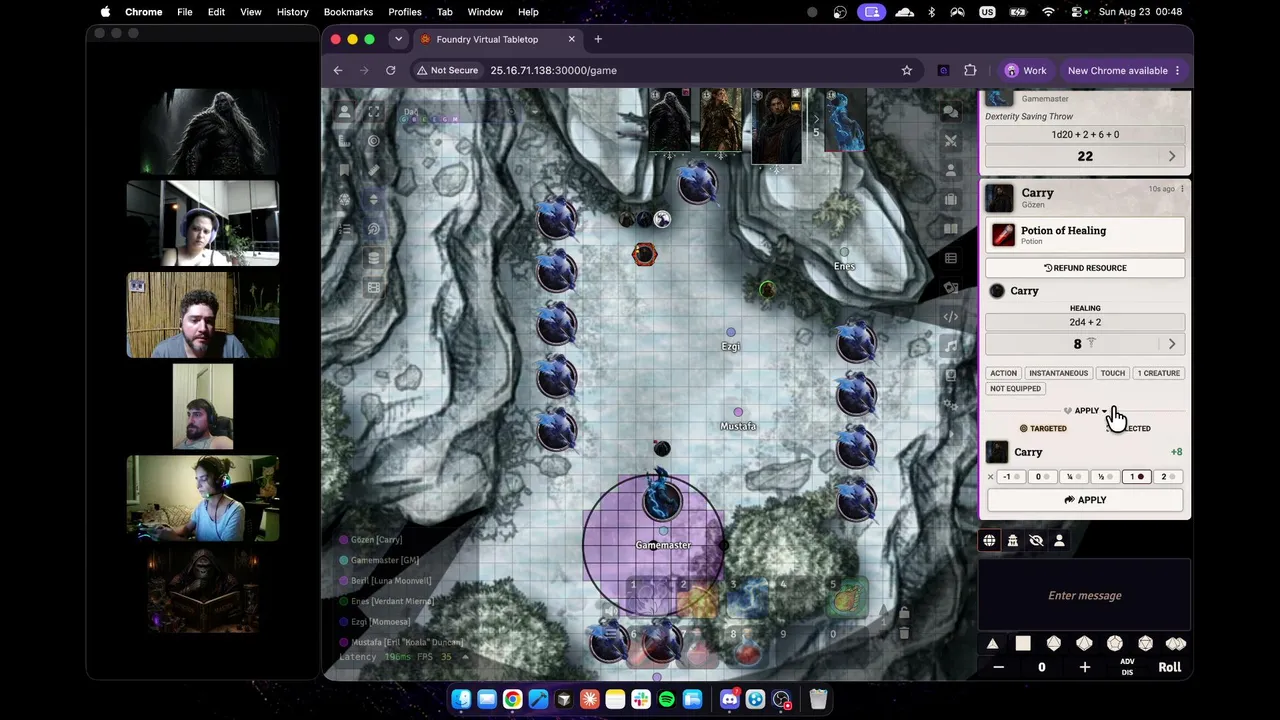
Task: Click the 2d4 + 2 healing formula
Action: 1085,322
